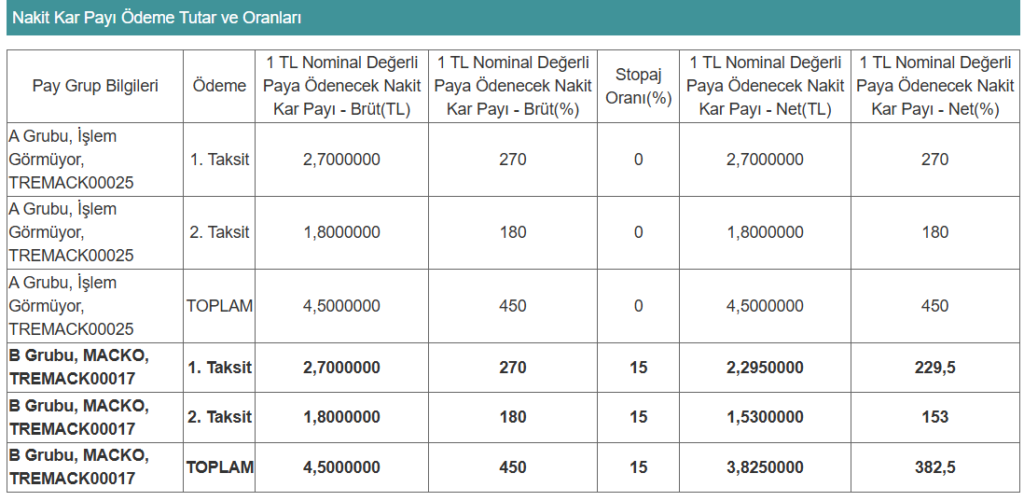Click Net(%) 180 in A Grubu 2. Taksit row
Image resolution: width=1024 pixels, height=501 pixels.
[x=935, y=233]
